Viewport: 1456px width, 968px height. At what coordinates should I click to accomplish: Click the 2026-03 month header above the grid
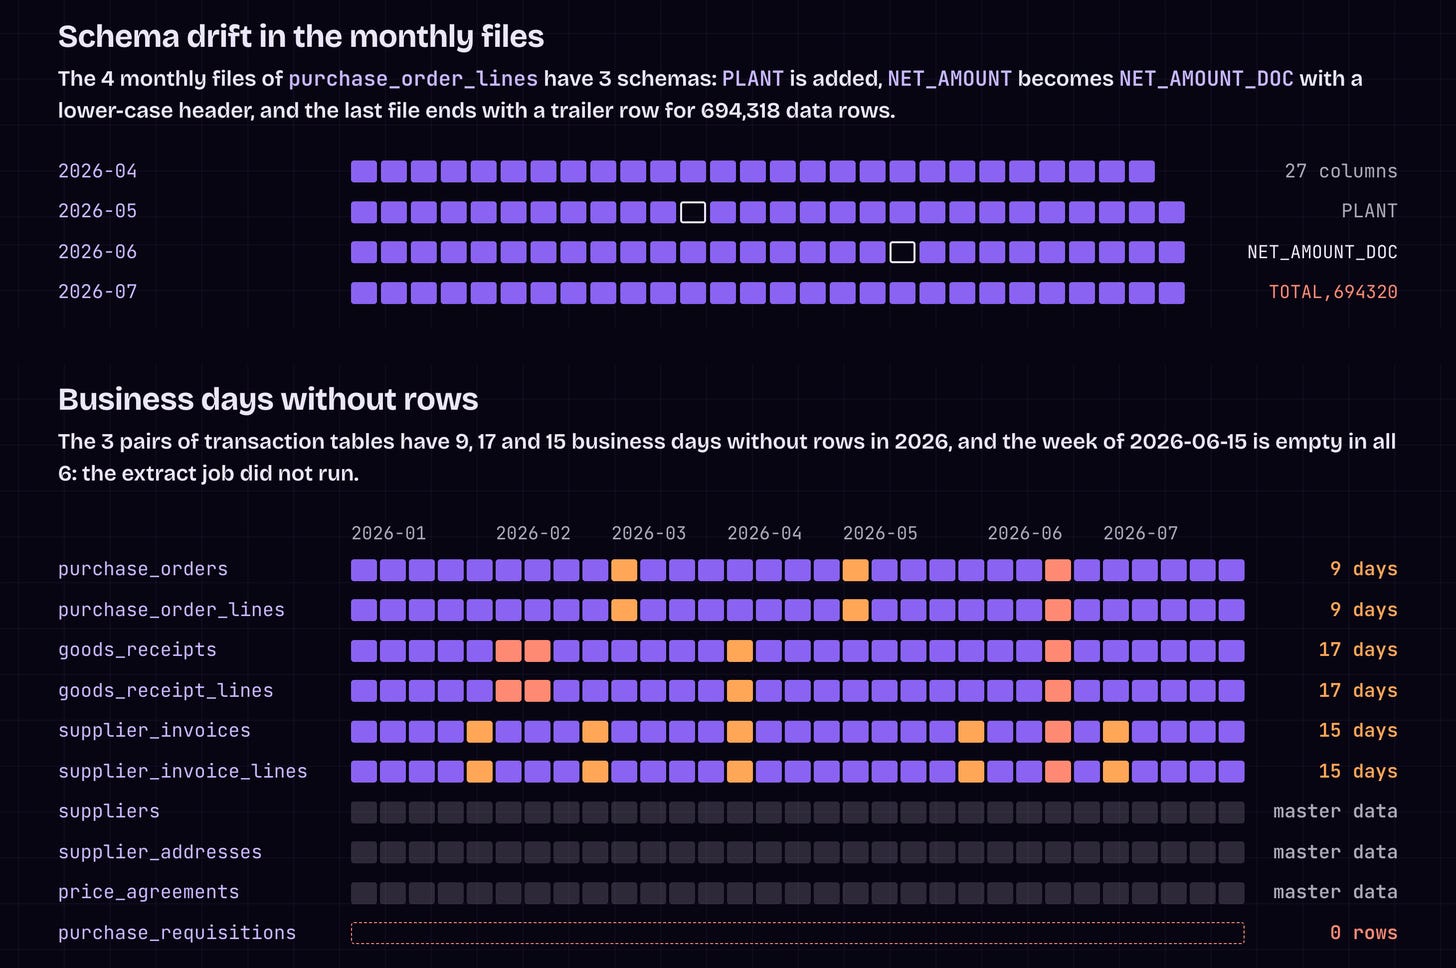[649, 533]
